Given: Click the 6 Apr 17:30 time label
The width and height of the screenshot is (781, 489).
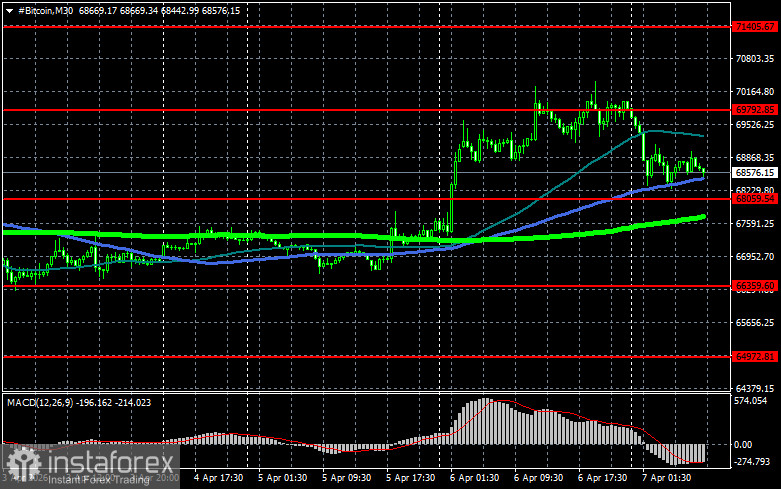Looking at the screenshot, I should pyautogui.click(x=603, y=478).
